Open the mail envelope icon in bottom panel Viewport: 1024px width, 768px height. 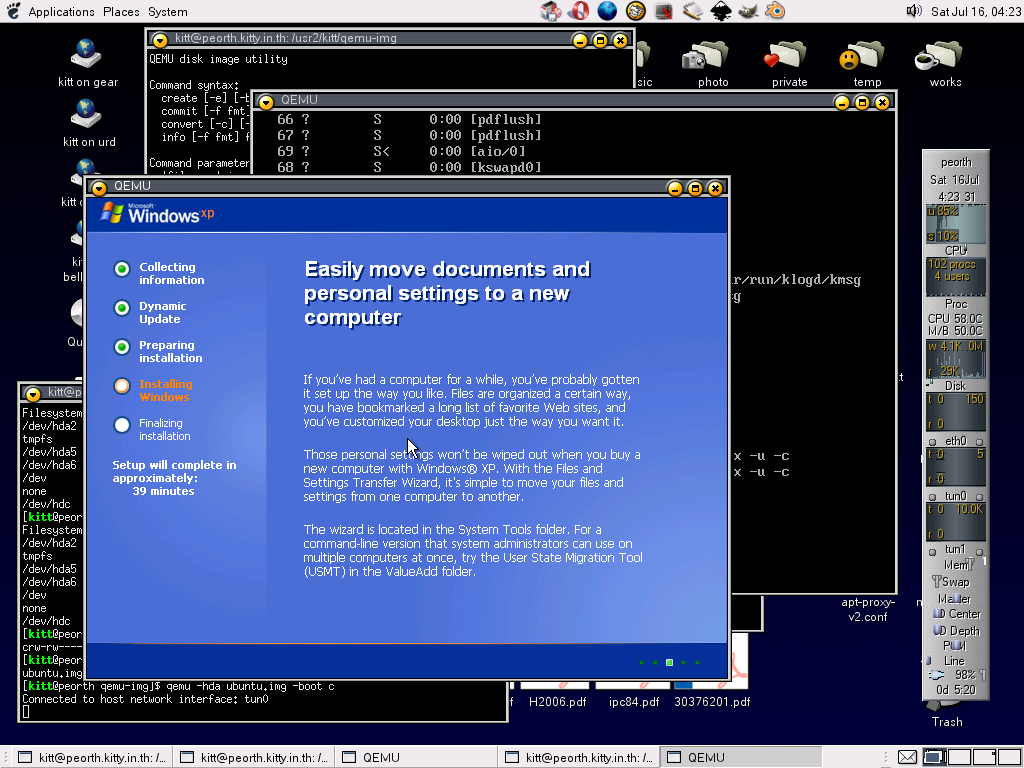click(x=907, y=757)
